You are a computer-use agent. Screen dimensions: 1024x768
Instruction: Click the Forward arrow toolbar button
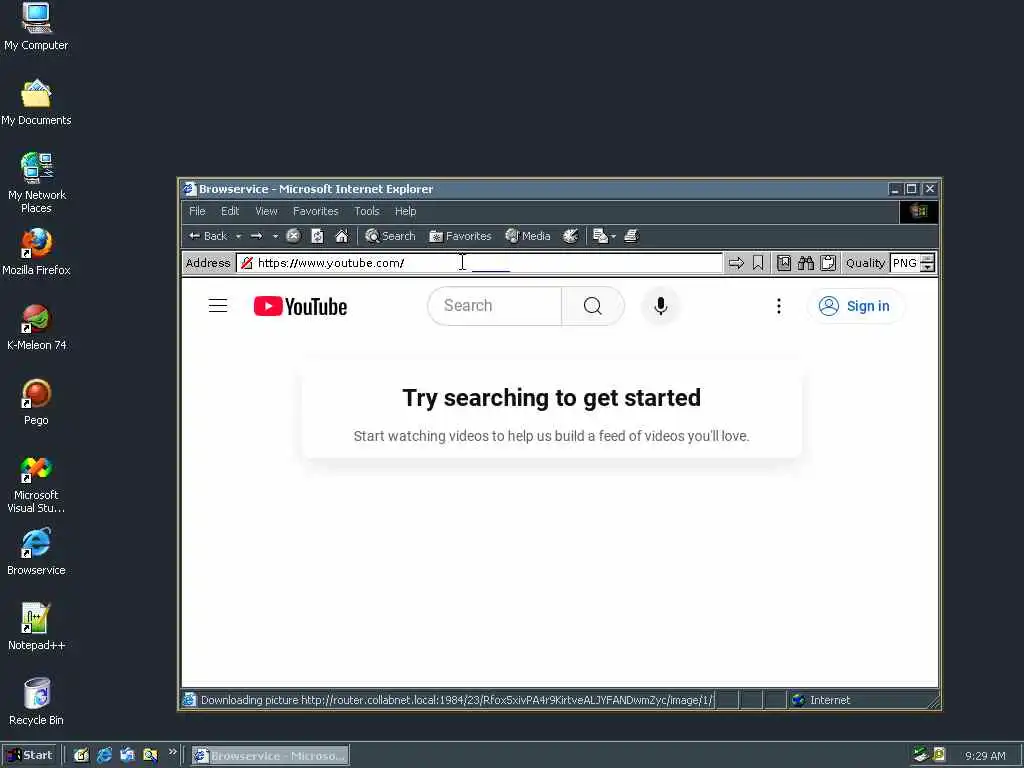(x=257, y=236)
